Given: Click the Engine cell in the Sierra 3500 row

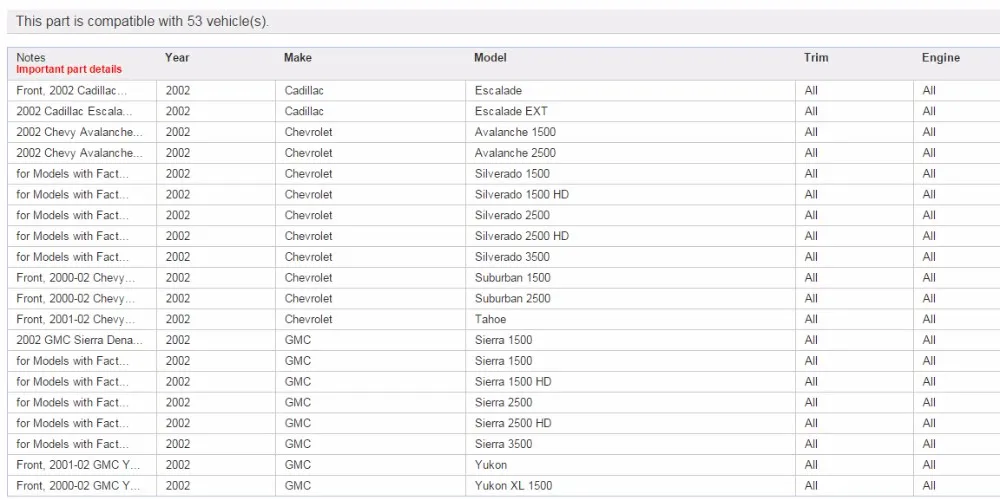Looking at the screenshot, I should coord(957,444).
